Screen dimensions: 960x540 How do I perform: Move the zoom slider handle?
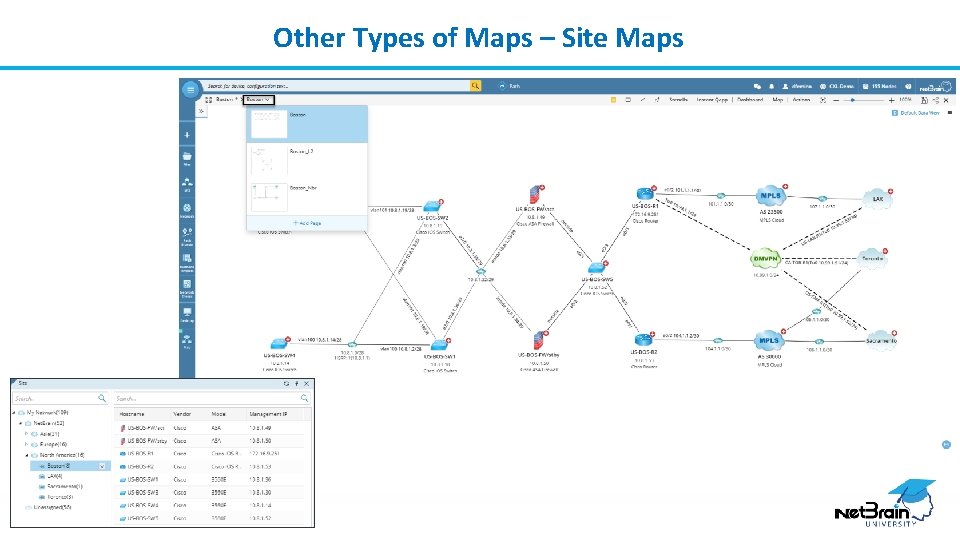click(853, 100)
